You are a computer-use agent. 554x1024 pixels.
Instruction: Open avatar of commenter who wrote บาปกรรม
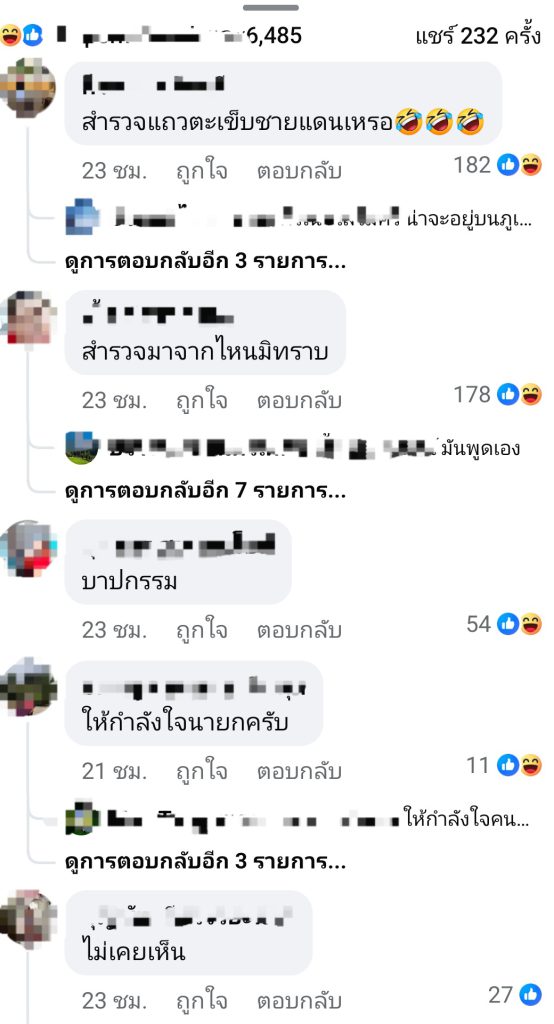[x=28, y=549]
